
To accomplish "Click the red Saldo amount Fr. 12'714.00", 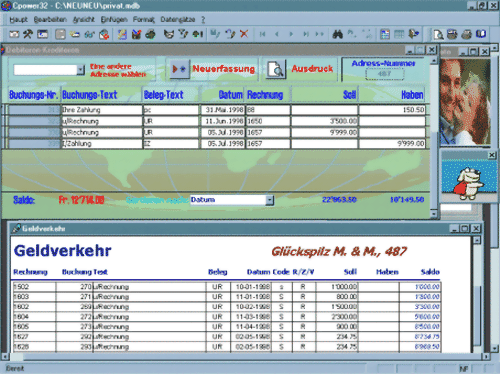I will [x=81, y=200].
